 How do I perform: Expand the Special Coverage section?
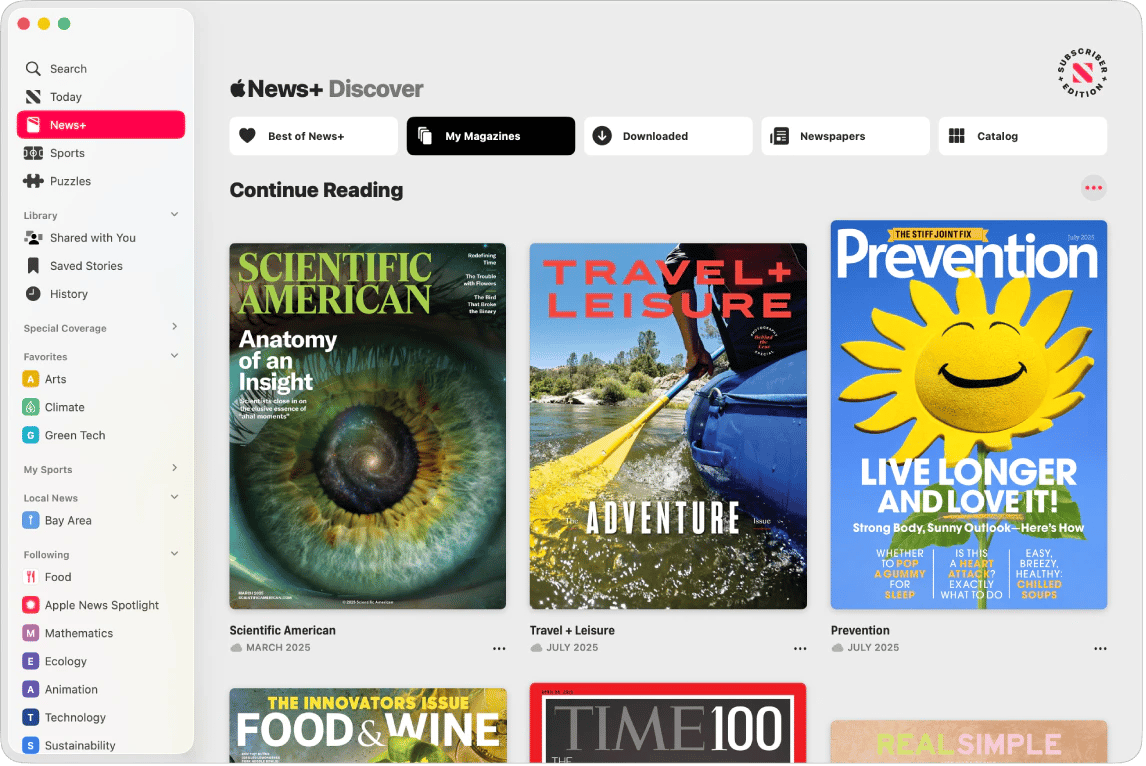(x=174, y=327)
